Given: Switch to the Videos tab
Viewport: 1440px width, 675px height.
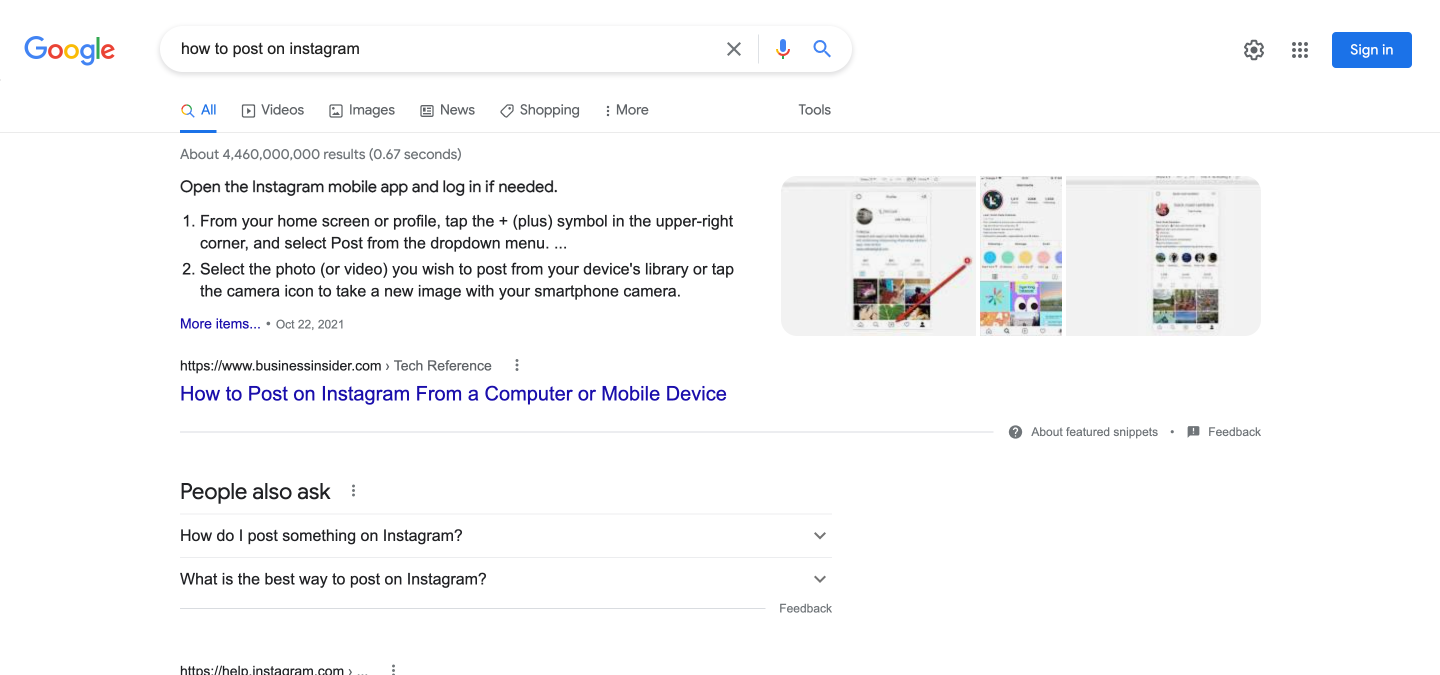Looking at the screenshot, I should point(273,110).
